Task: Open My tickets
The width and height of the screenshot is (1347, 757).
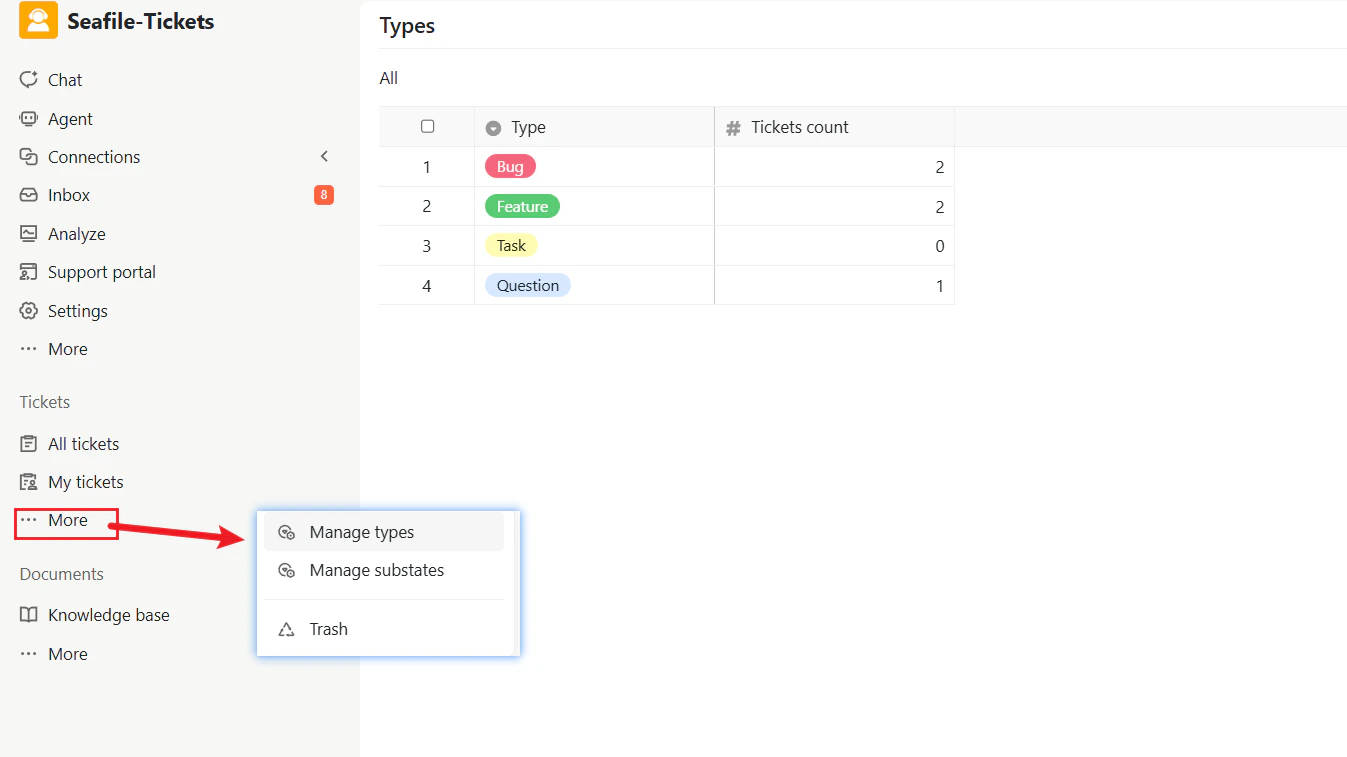Action: (x=85, y=482)
